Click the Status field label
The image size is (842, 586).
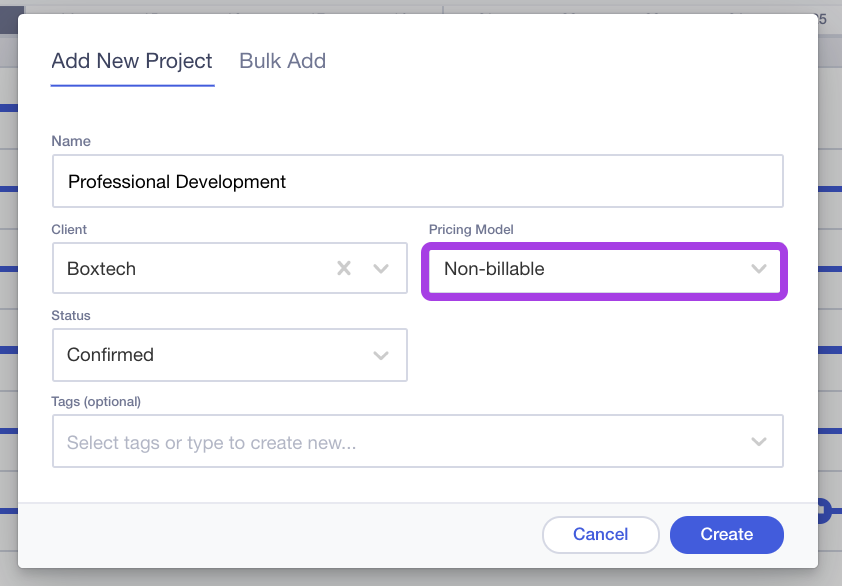pyautogui.click(x=71, y=315)
